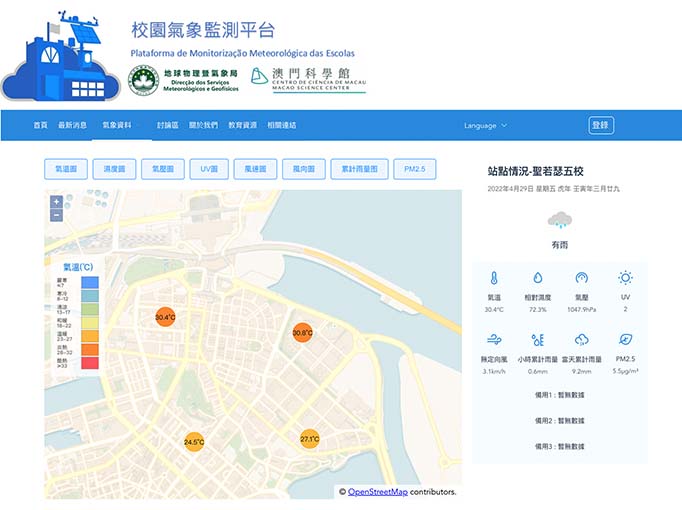682x510 pixels.
Task: Click the red >33 legend color swatch
Action: tap(89, 362)
